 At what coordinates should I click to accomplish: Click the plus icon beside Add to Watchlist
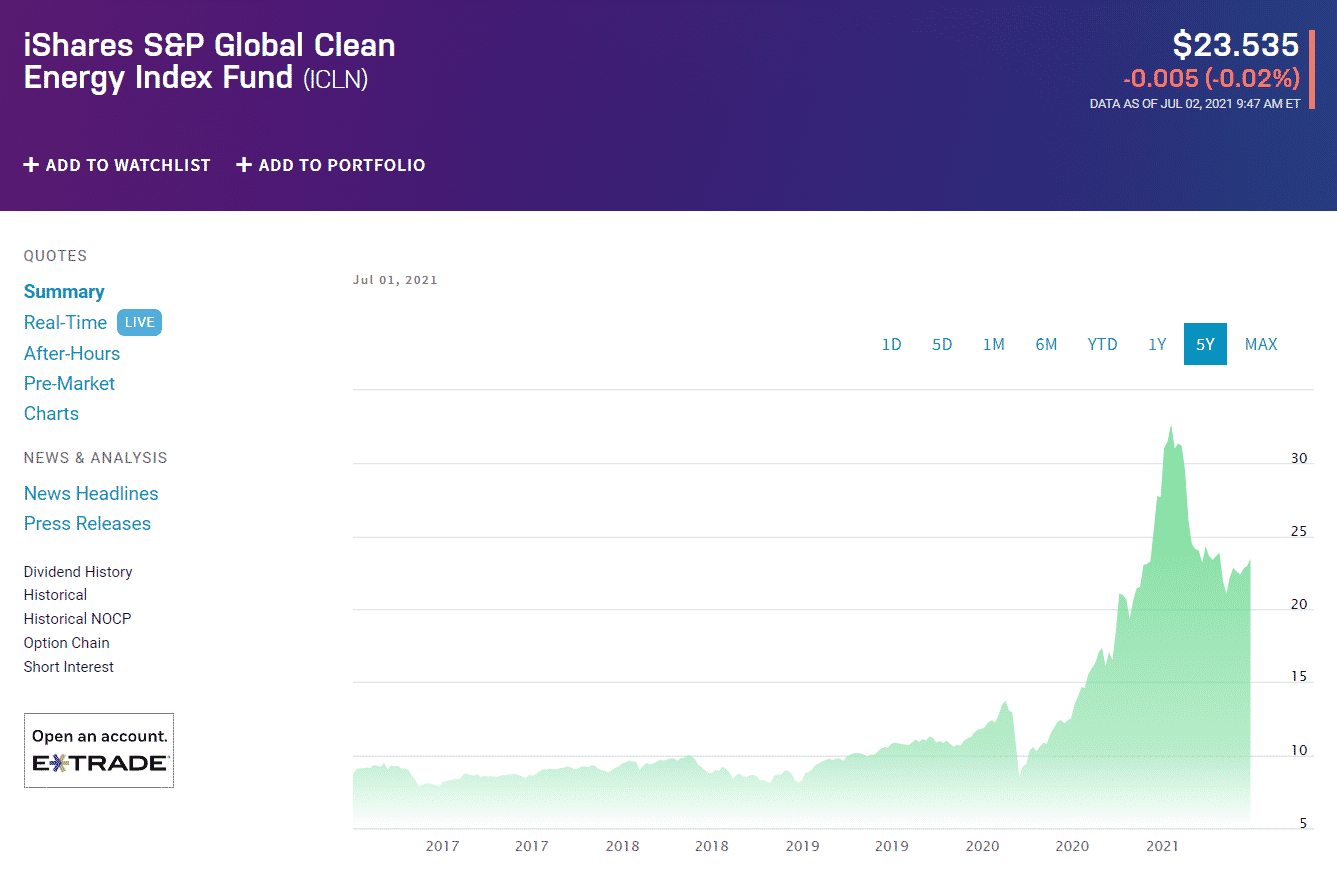[31, 165]
